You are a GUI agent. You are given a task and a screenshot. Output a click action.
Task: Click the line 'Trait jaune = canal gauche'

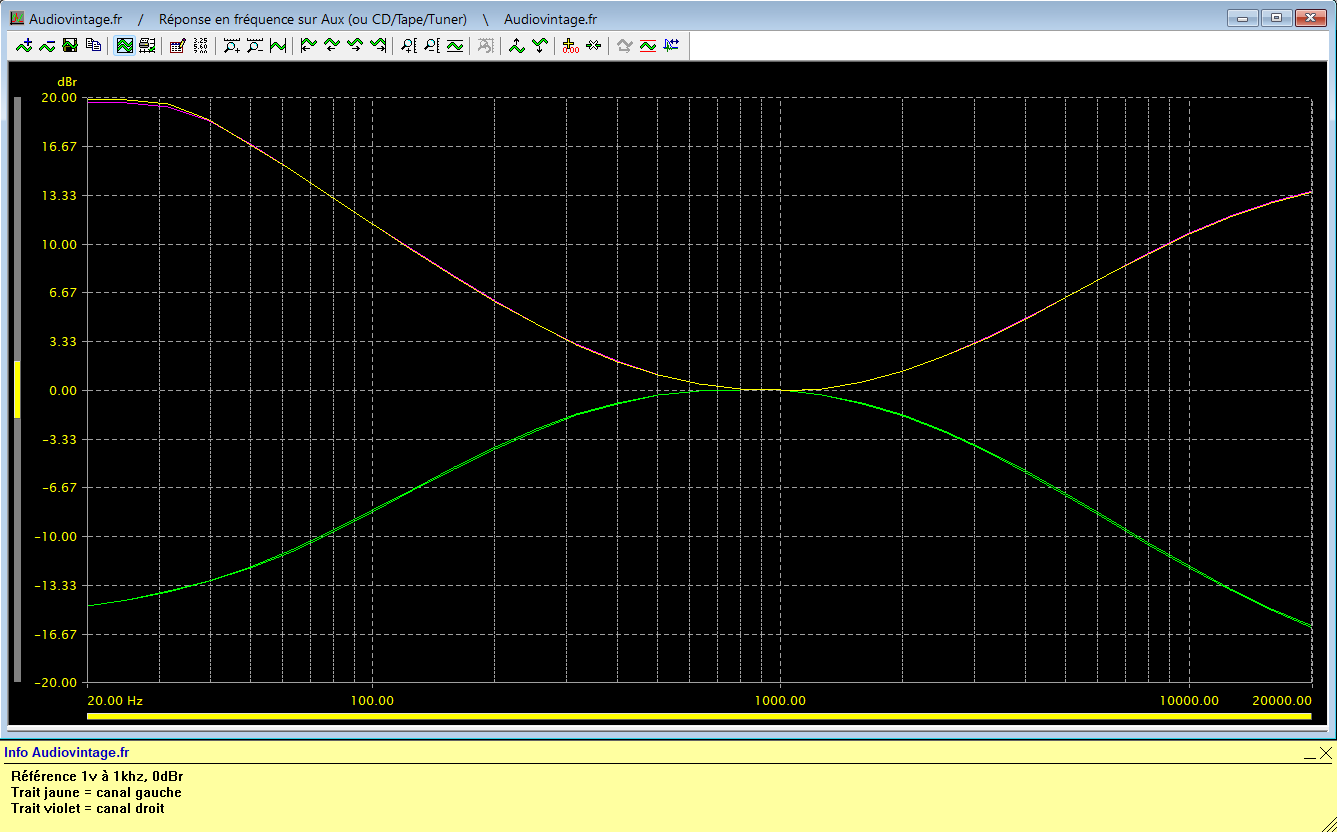pyautogui.click(x=96, y=792)
